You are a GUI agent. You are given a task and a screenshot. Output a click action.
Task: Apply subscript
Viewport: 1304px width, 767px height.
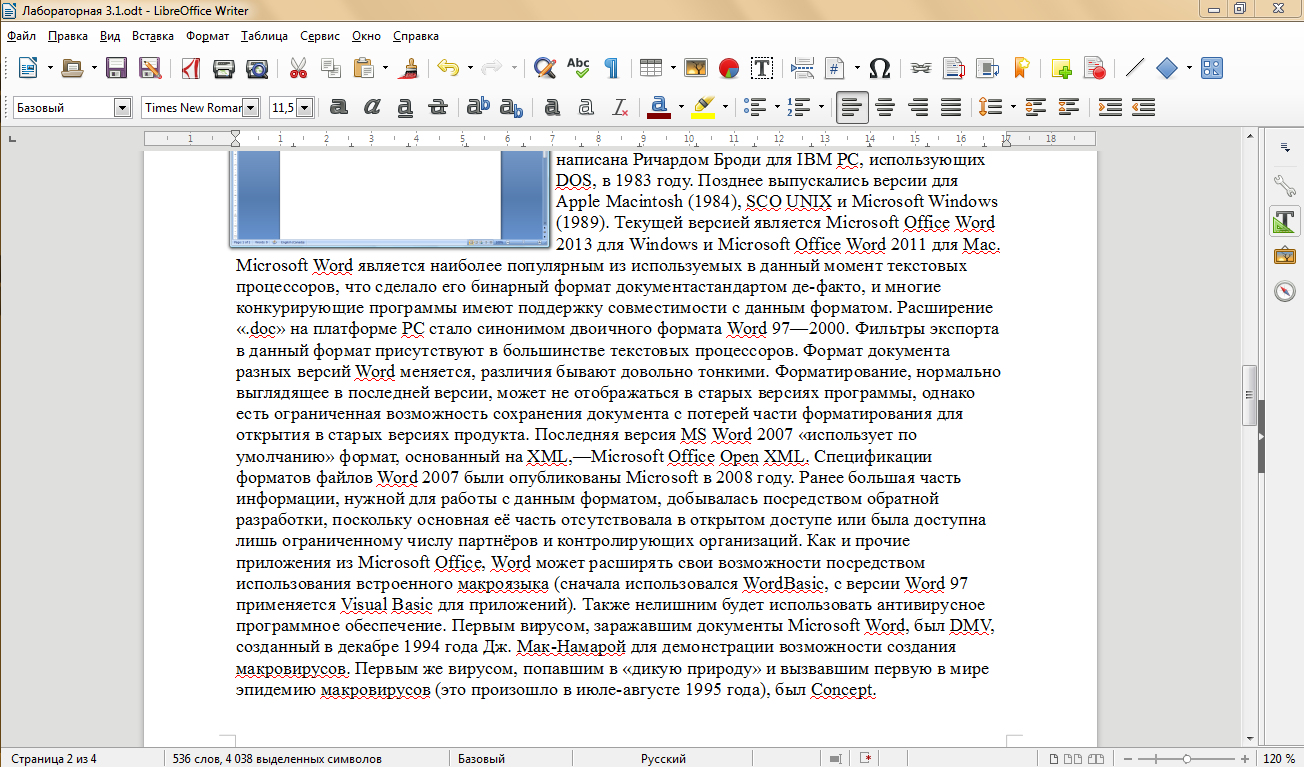(x=511, y=107)
